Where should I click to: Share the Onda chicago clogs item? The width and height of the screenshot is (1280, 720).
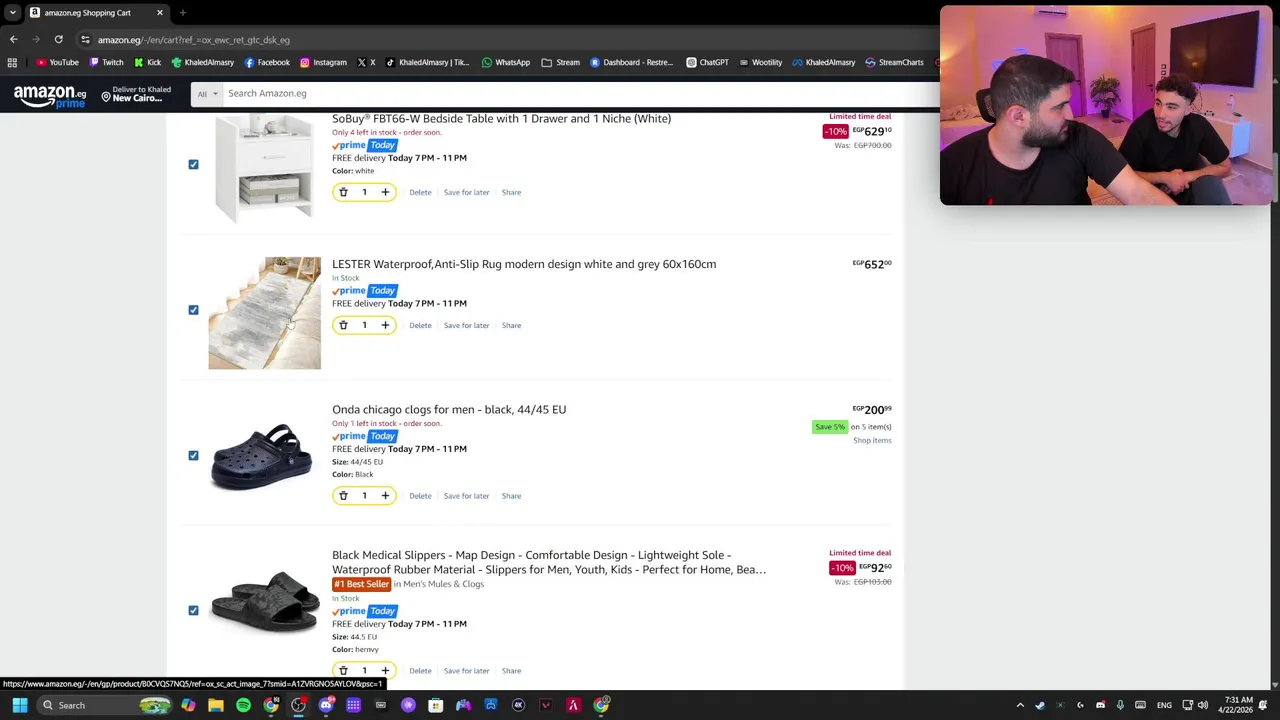coord(511,496)
